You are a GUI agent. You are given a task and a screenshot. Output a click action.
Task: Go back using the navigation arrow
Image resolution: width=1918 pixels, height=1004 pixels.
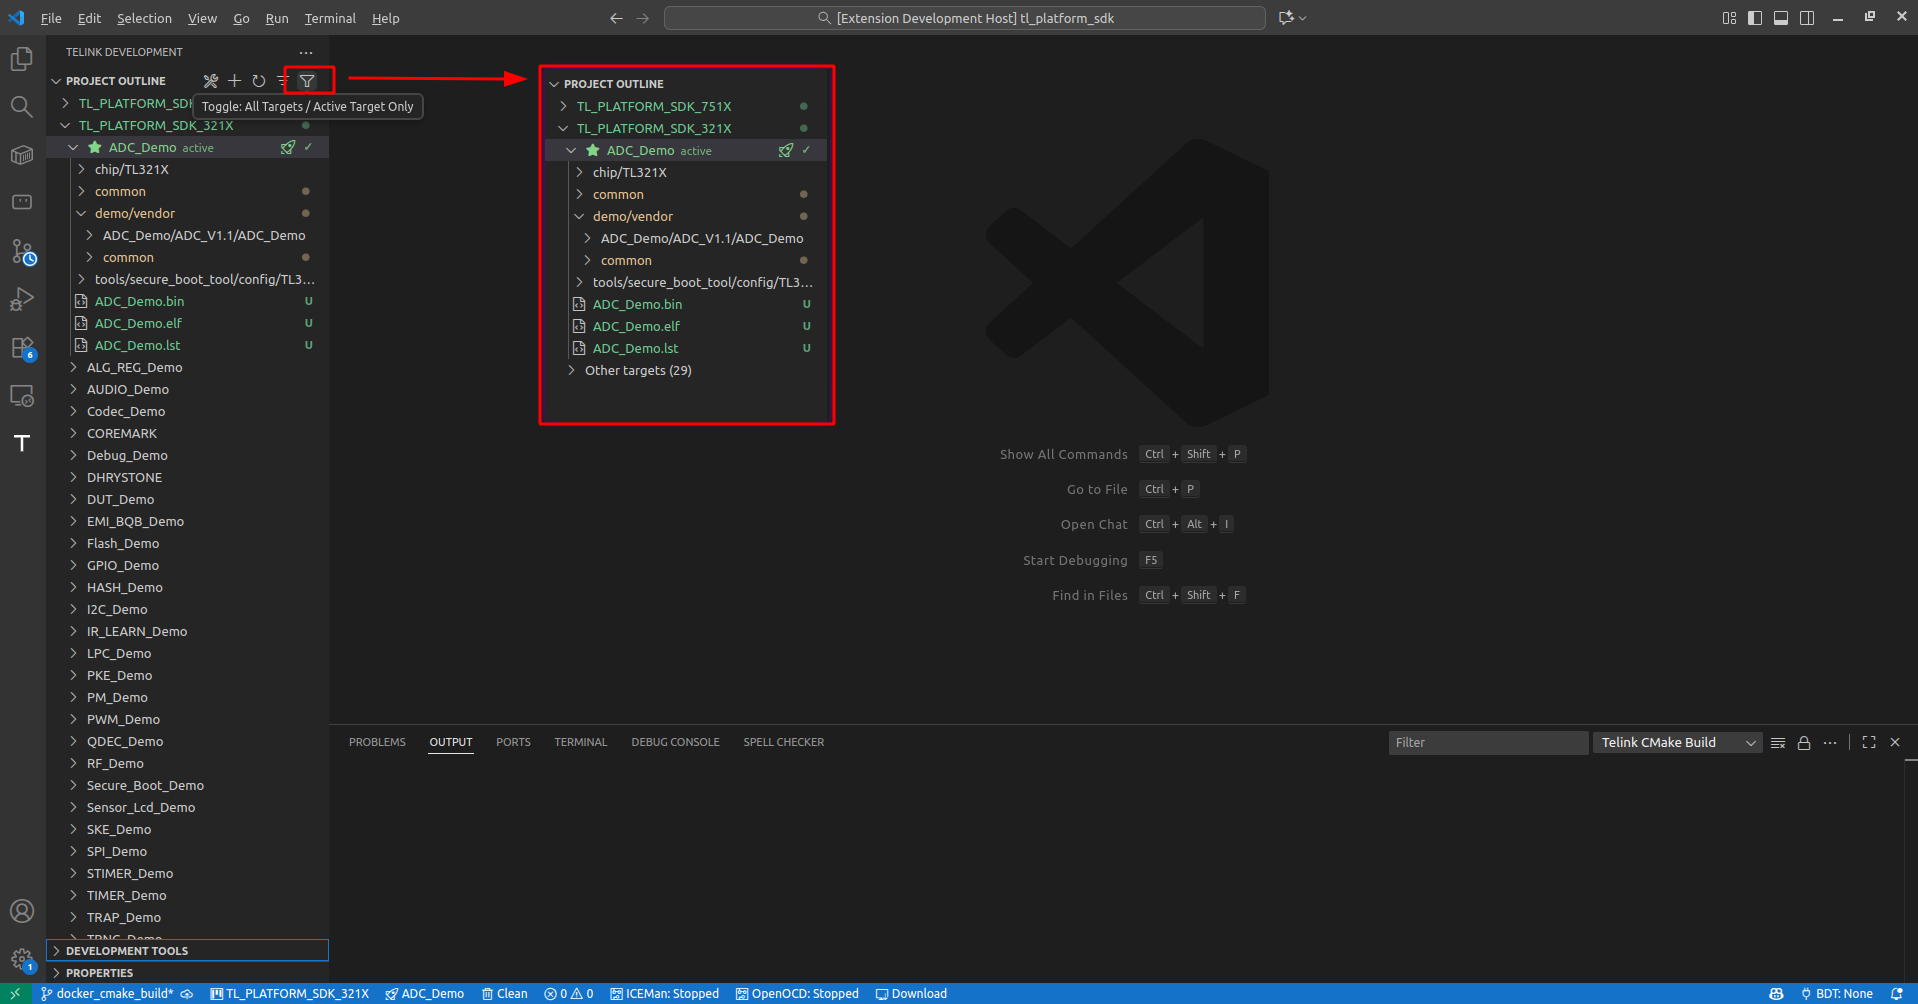click(616, 18)
